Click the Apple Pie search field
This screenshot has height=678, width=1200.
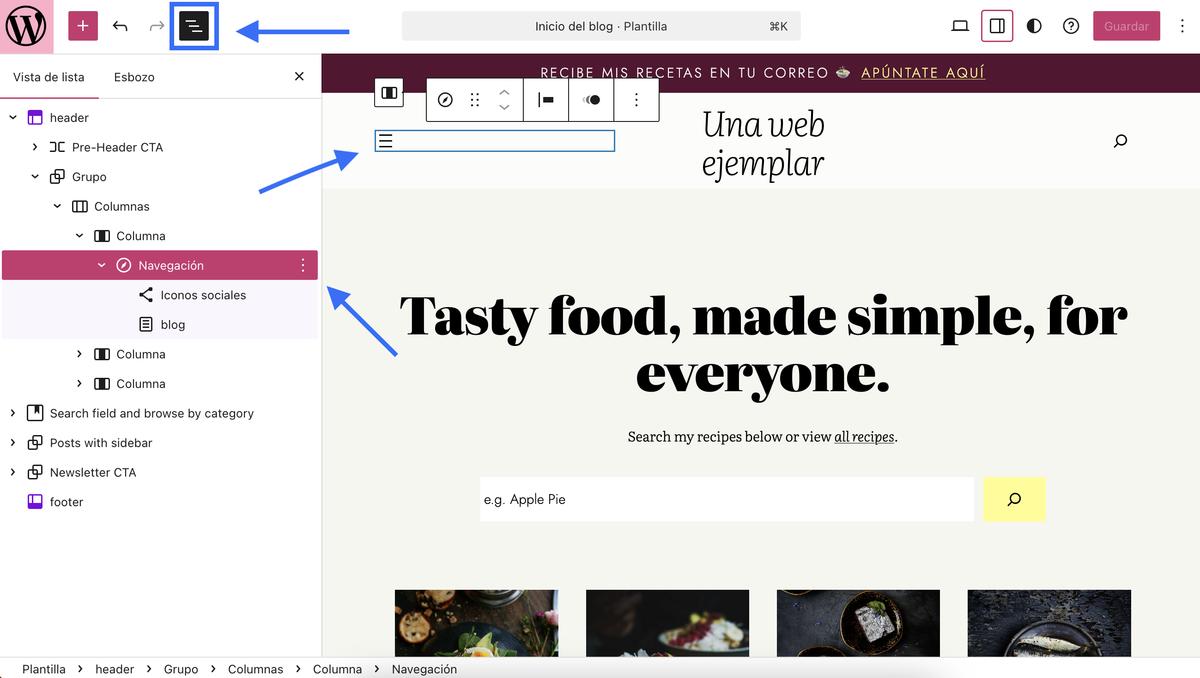coord(726,499)
